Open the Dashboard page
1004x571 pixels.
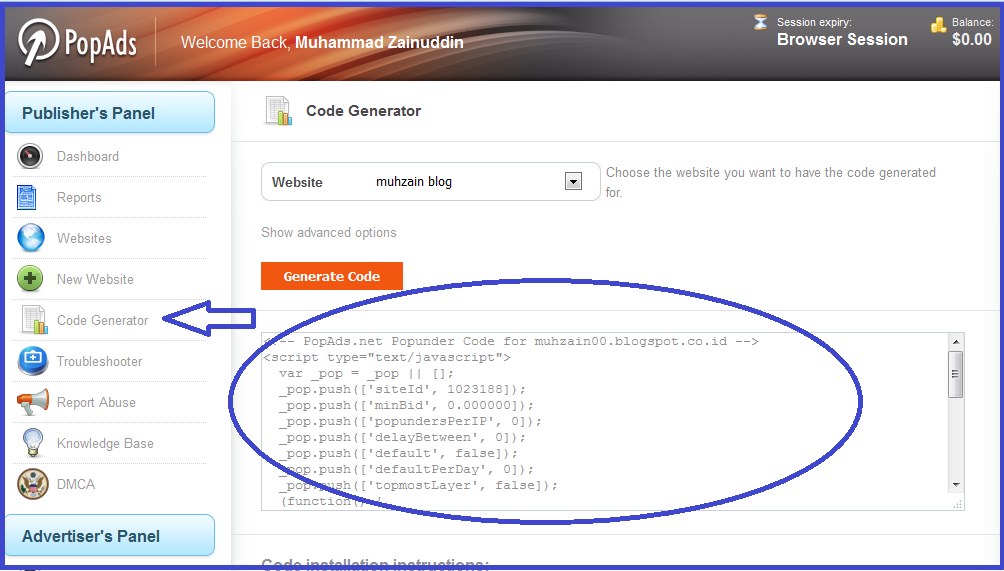click(x=88, y=156)
